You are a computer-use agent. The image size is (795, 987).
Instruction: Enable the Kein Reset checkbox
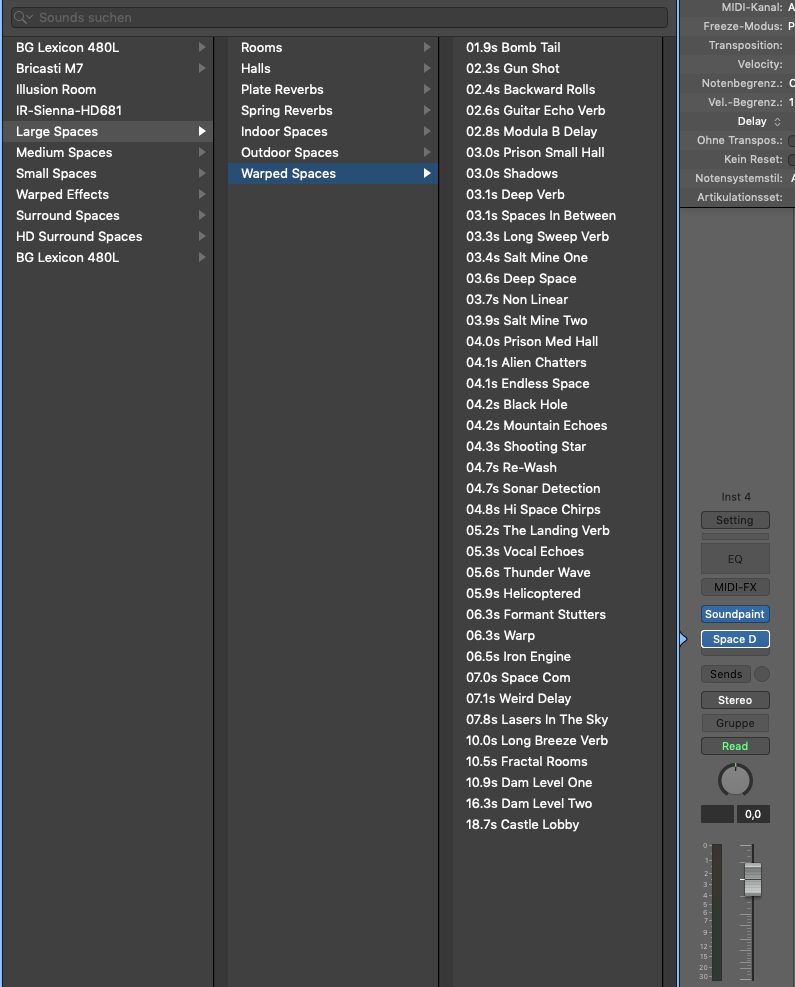[x=792, y=159]
